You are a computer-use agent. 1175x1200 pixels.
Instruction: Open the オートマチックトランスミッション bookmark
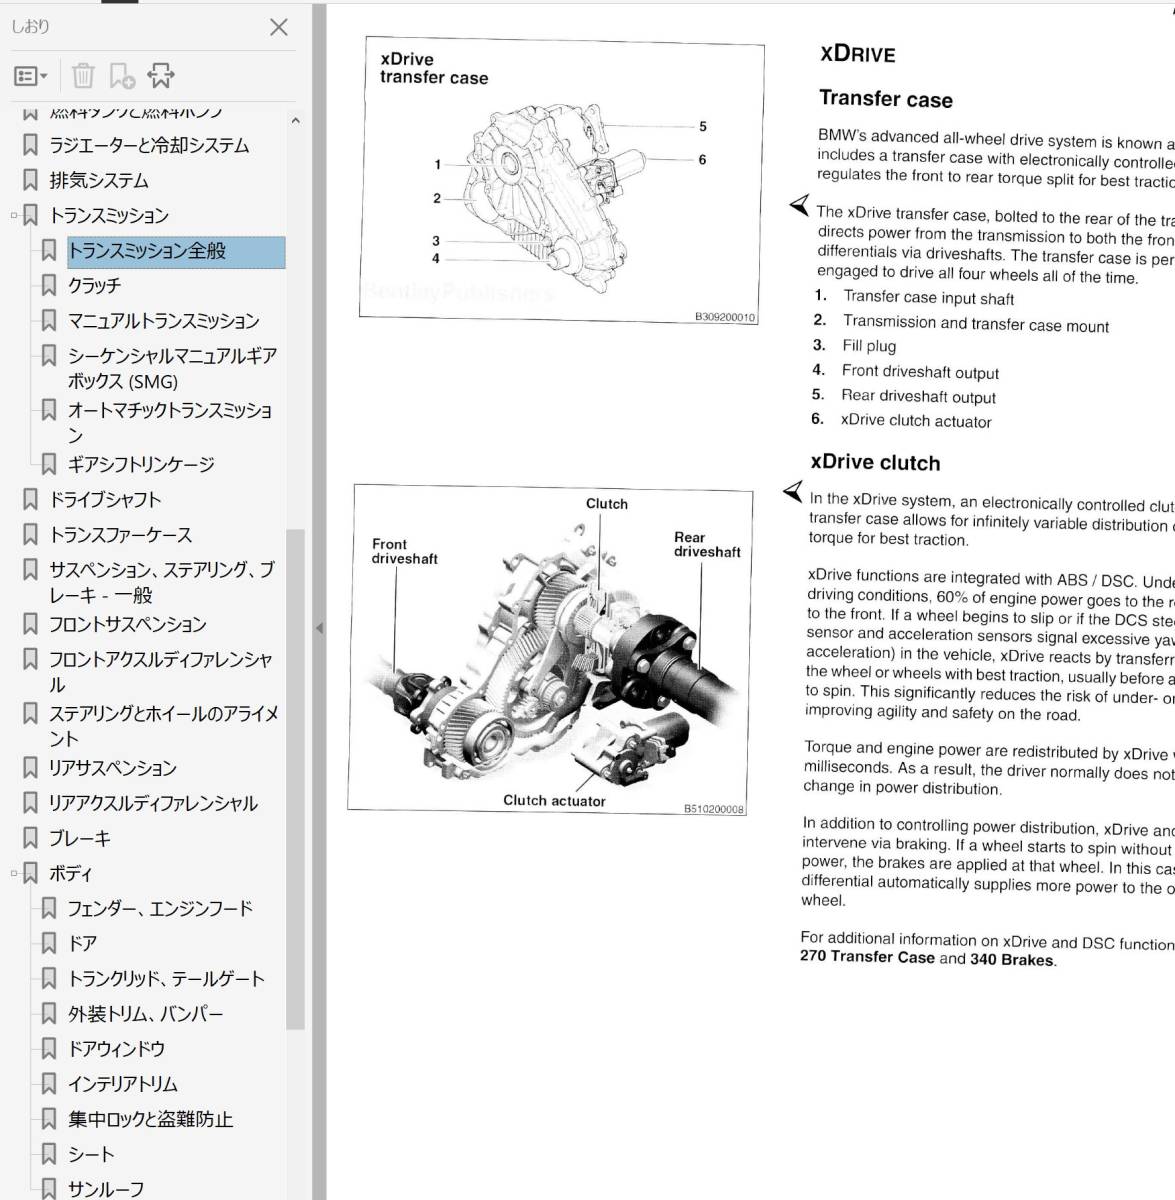[x=170, y=422]
